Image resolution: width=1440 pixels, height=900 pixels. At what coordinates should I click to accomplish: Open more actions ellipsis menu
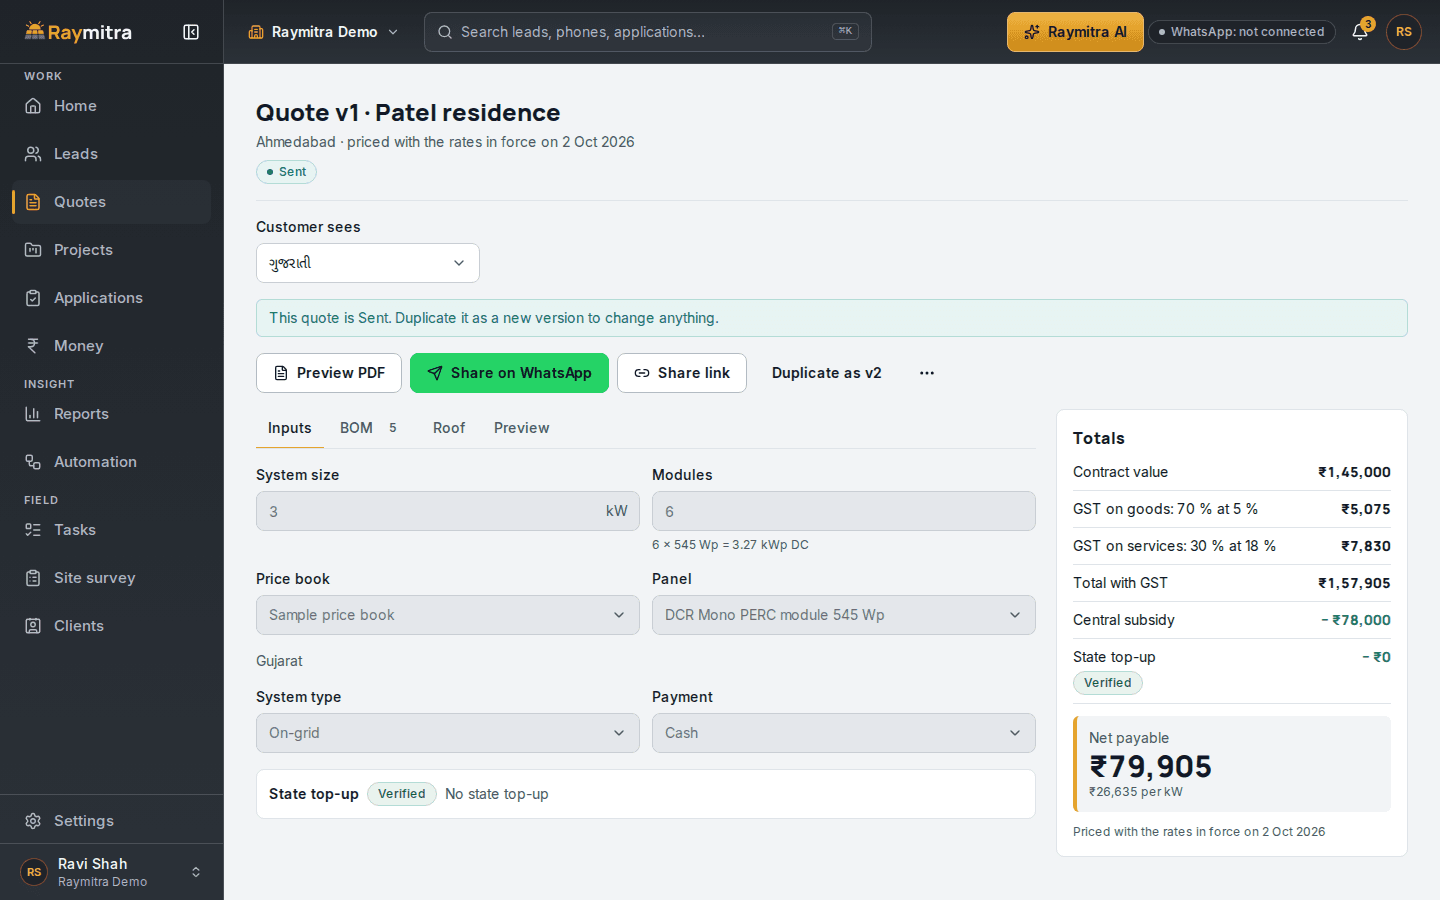click(x=927, y=373)
